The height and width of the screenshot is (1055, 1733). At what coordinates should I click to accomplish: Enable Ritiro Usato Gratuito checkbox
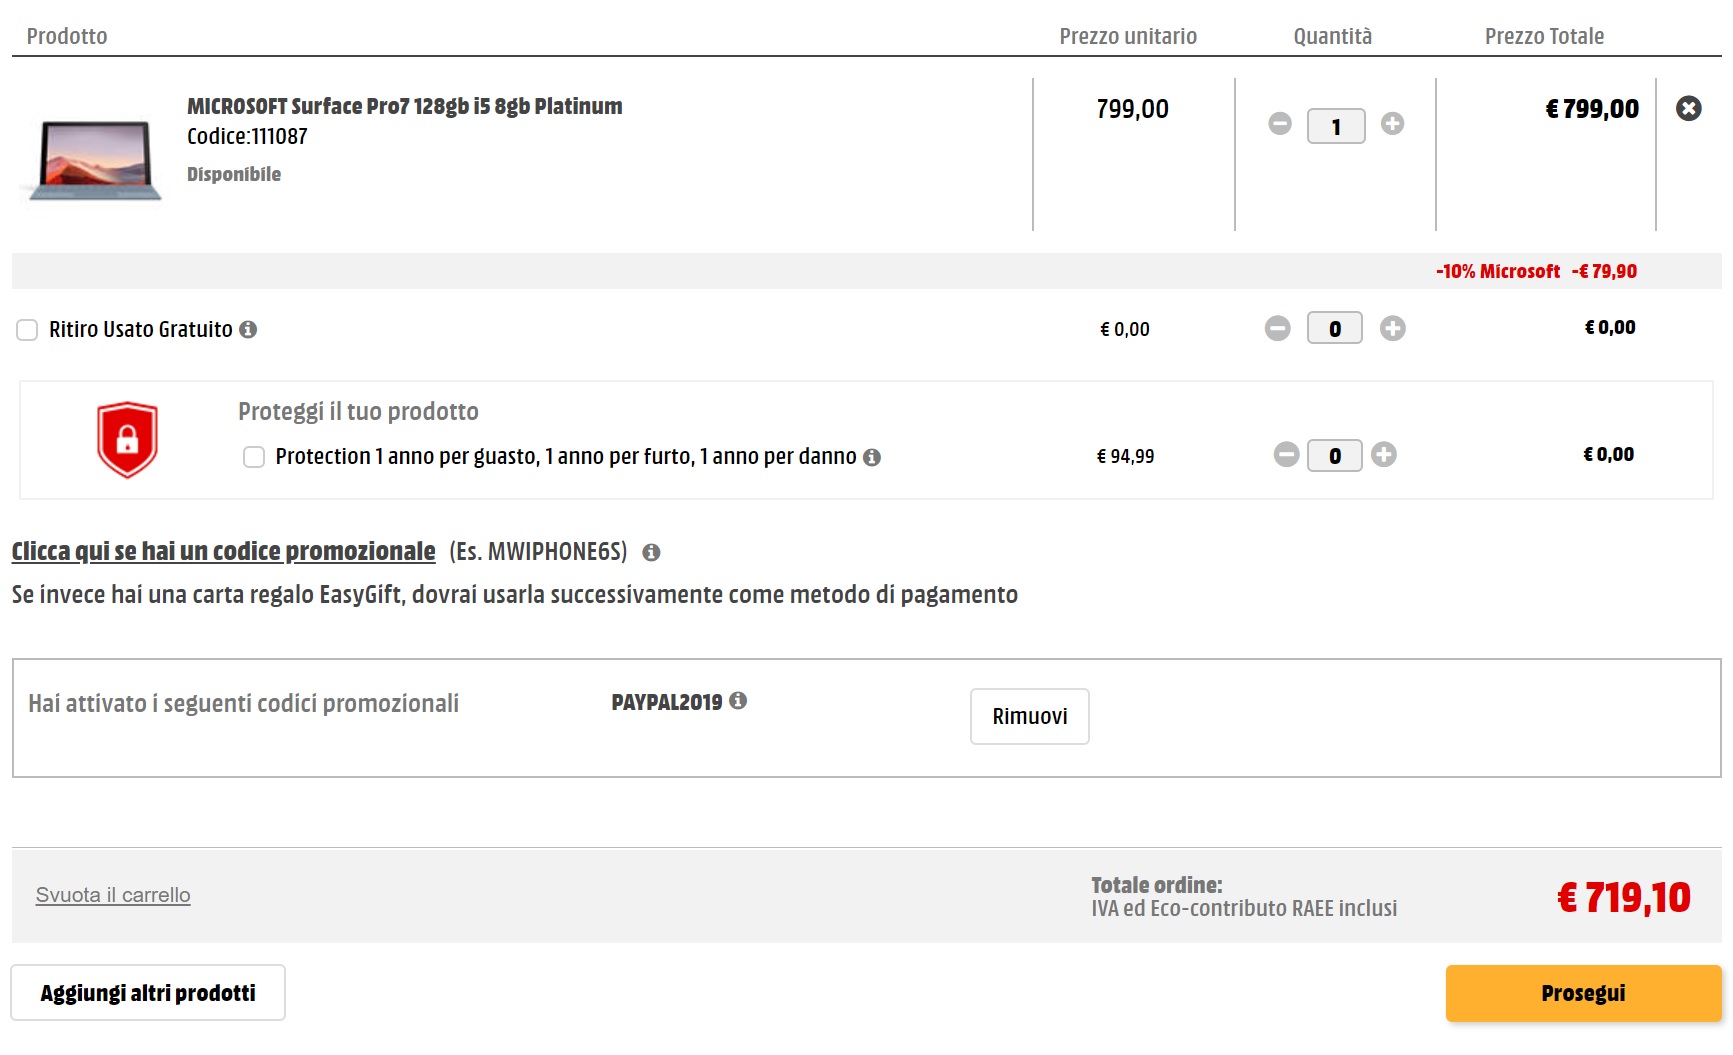point(27,330)
